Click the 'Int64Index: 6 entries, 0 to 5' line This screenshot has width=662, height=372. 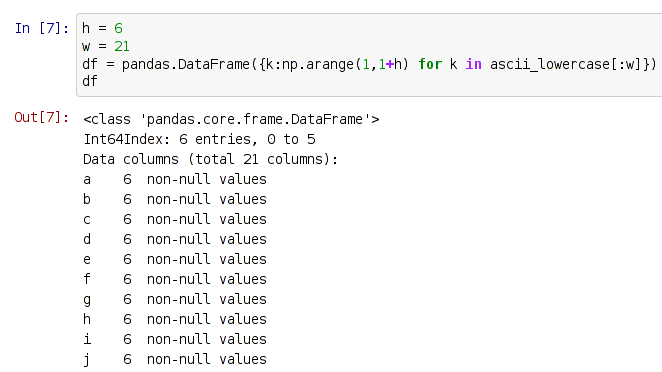coord(199,139)
